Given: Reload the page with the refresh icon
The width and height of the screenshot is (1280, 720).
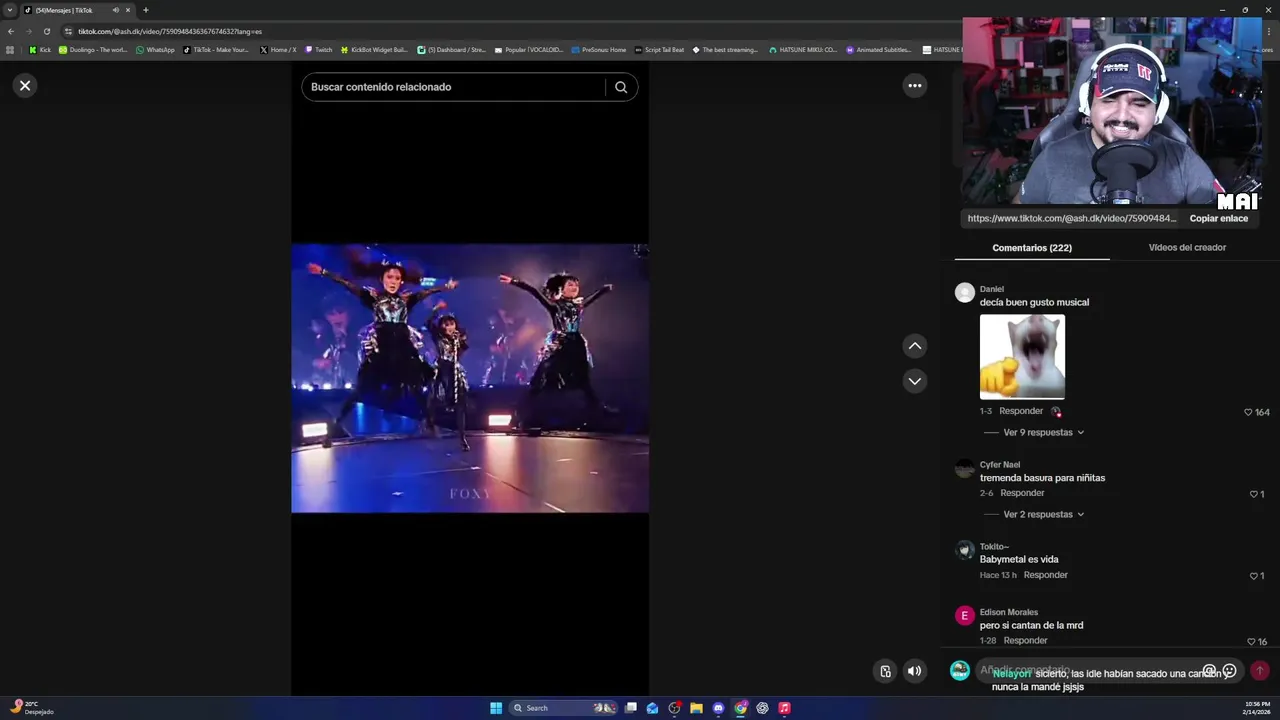Looking at the screenshot, I should [x=46, y=31].
